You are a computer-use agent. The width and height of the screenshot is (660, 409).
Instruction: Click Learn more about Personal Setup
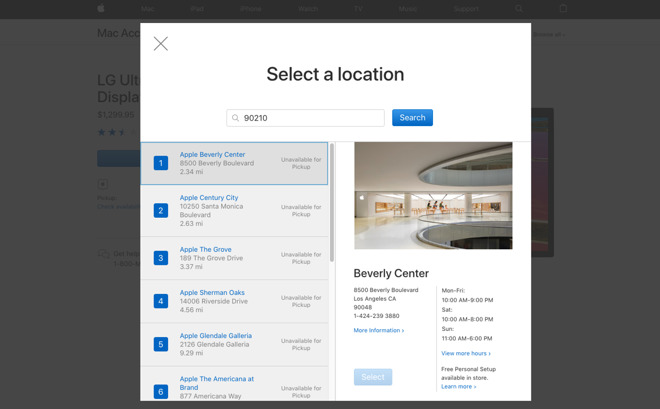click(458, 386)
